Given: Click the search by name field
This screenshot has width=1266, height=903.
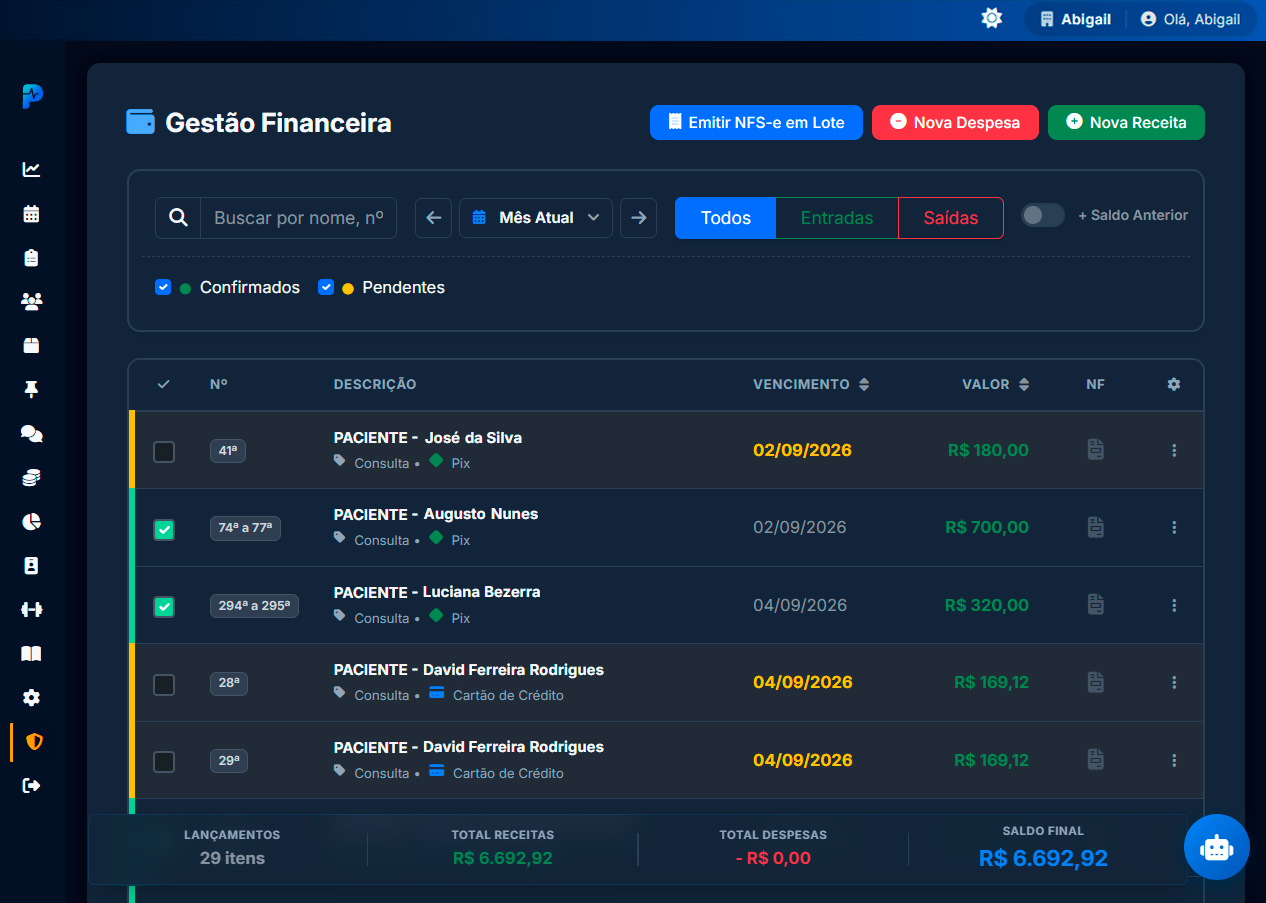Looking at the screenshot, I should [298, 217].
